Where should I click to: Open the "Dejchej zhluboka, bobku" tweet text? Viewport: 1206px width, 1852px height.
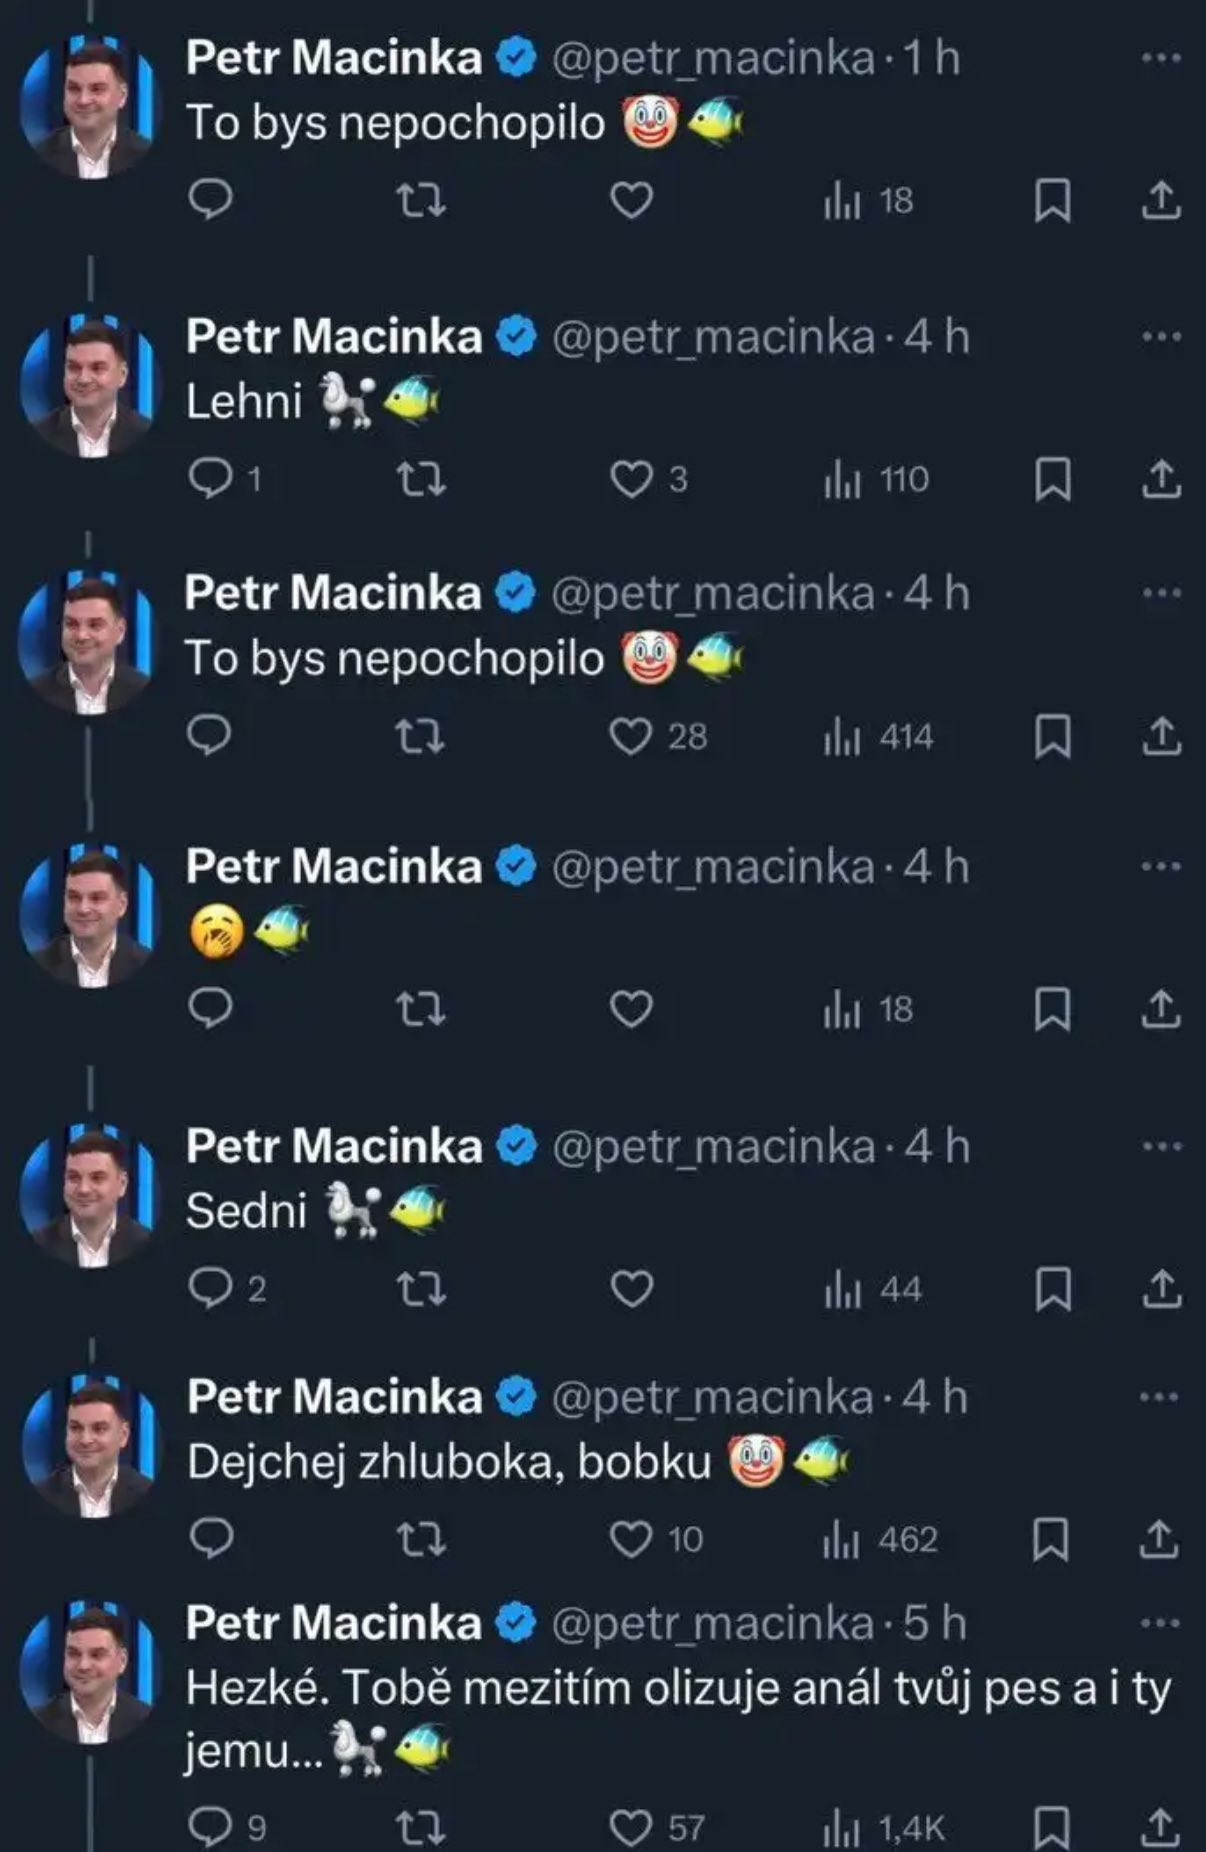pyautogui.click(x=448, y=1463)
